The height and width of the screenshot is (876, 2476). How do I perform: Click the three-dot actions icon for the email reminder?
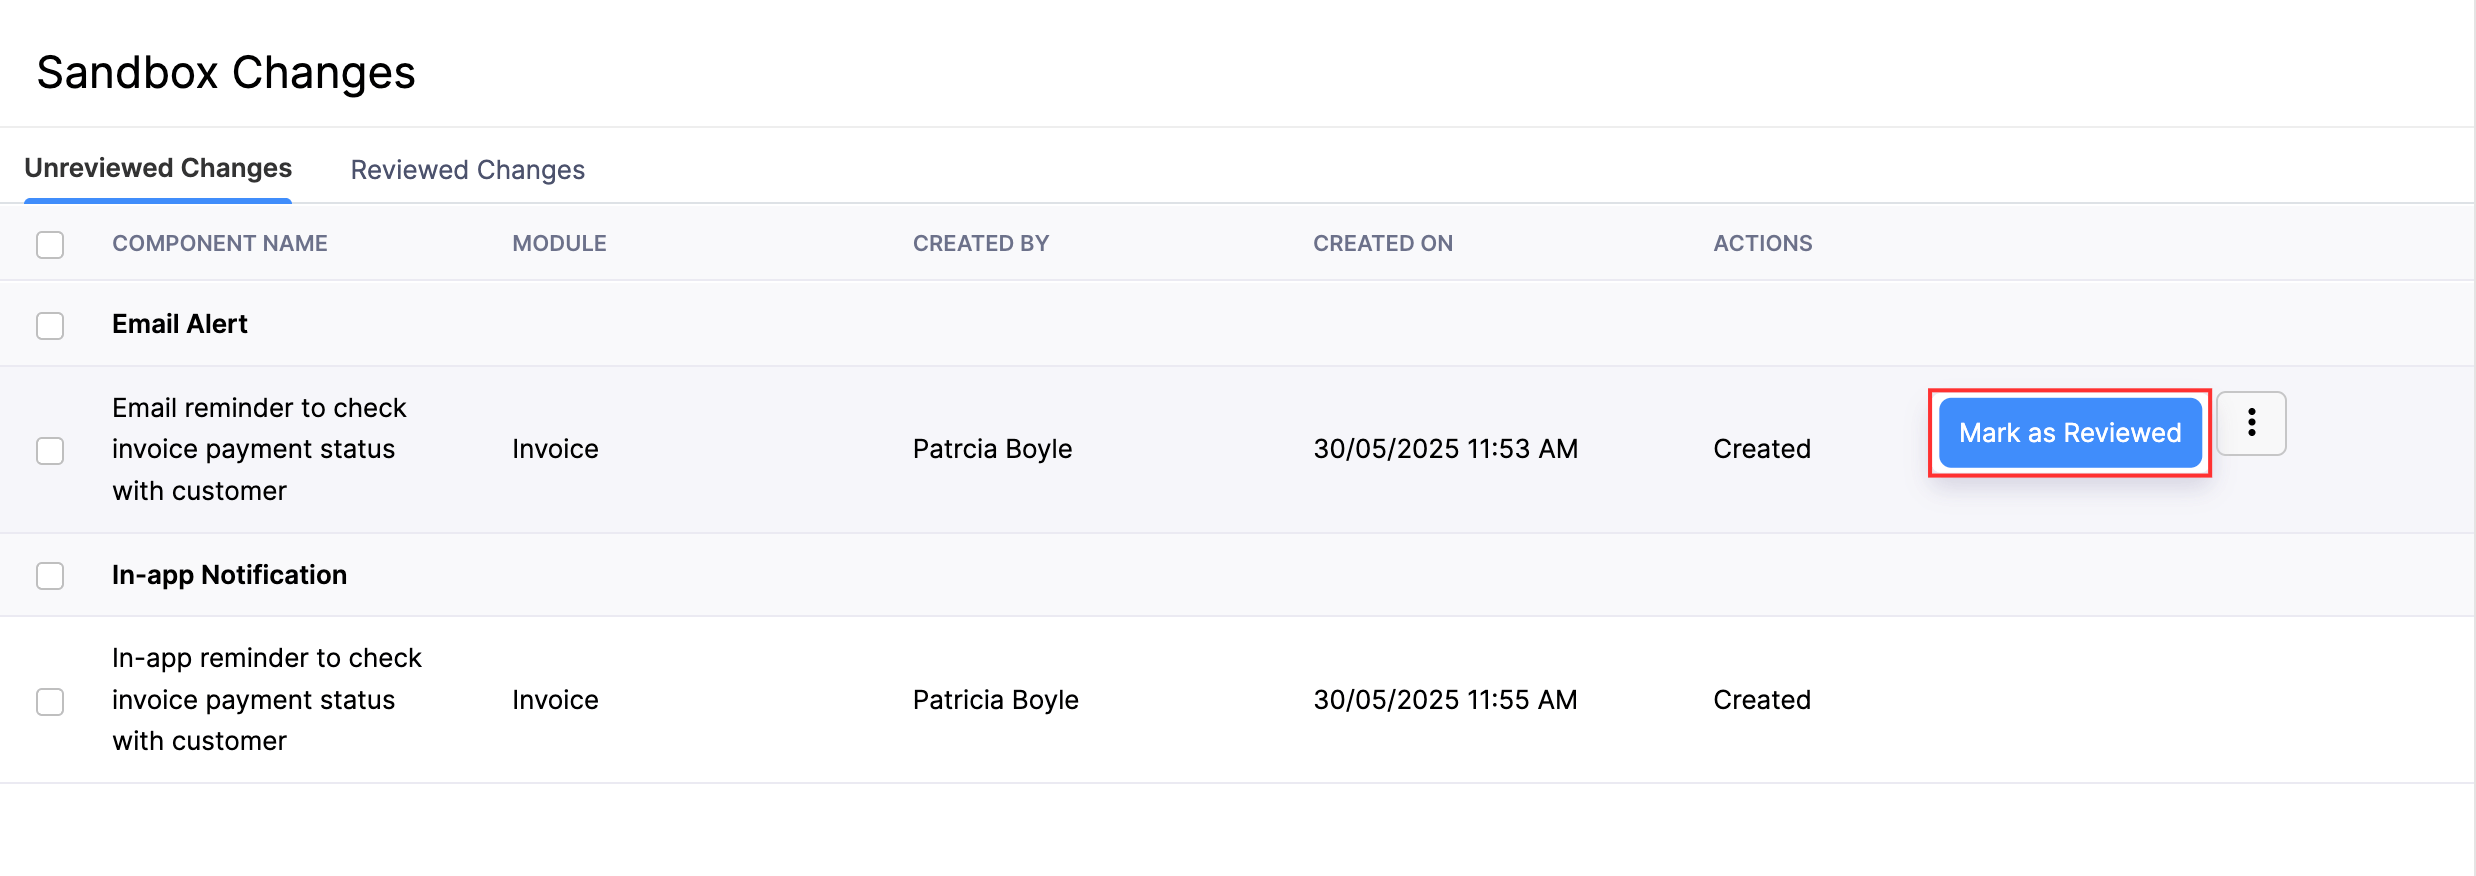coord(2252,423)
